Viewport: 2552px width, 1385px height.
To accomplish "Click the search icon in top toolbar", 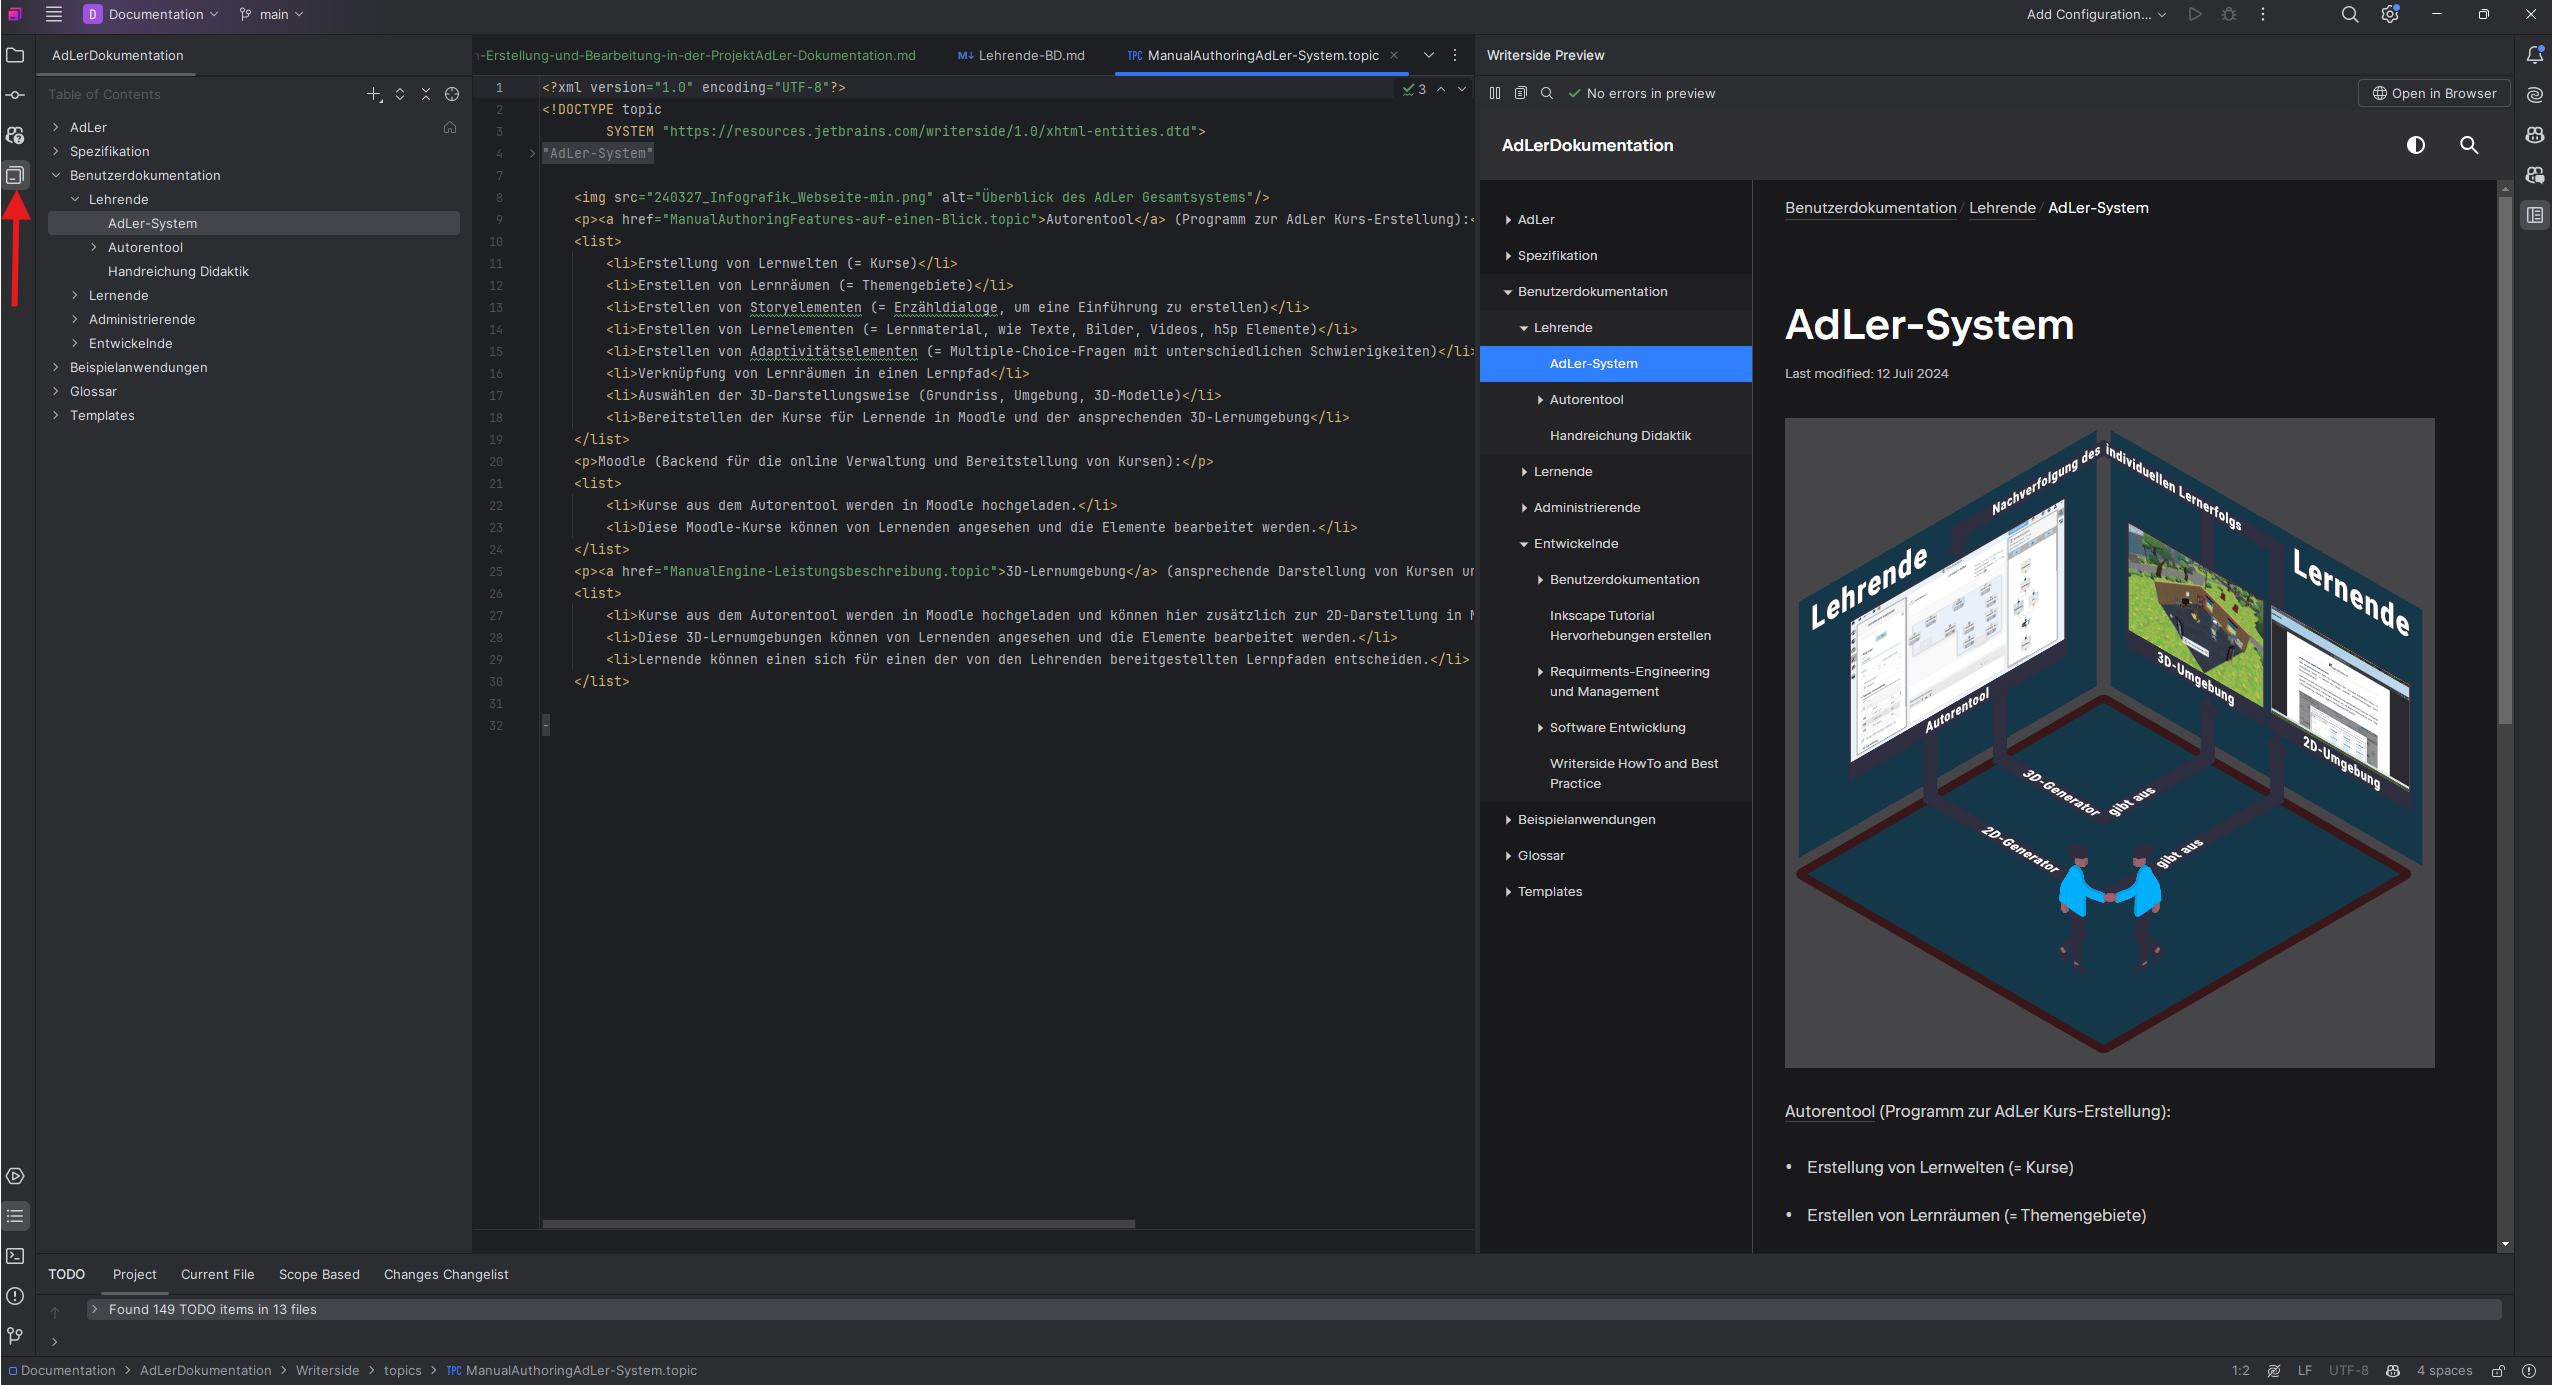I will [2349, 14].
